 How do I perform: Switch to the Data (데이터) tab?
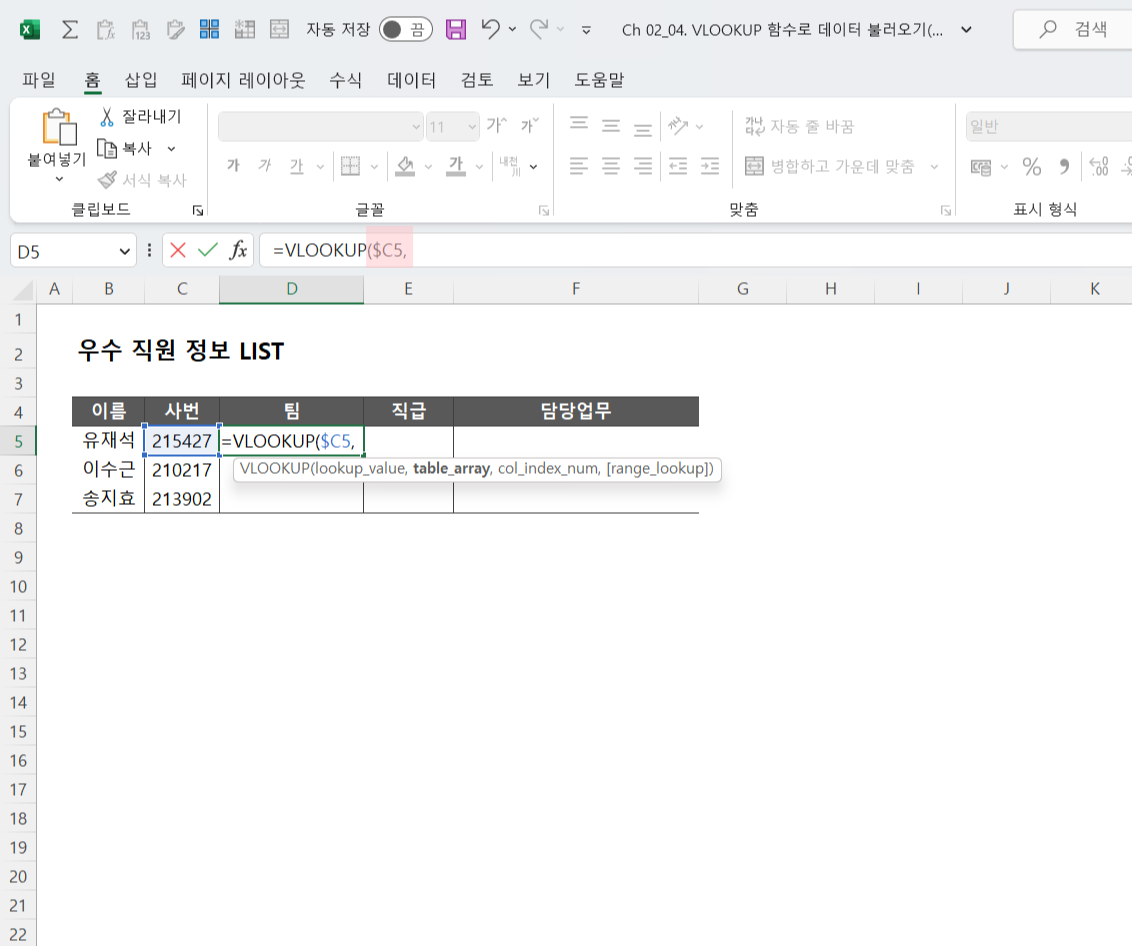tap(412, 79)
